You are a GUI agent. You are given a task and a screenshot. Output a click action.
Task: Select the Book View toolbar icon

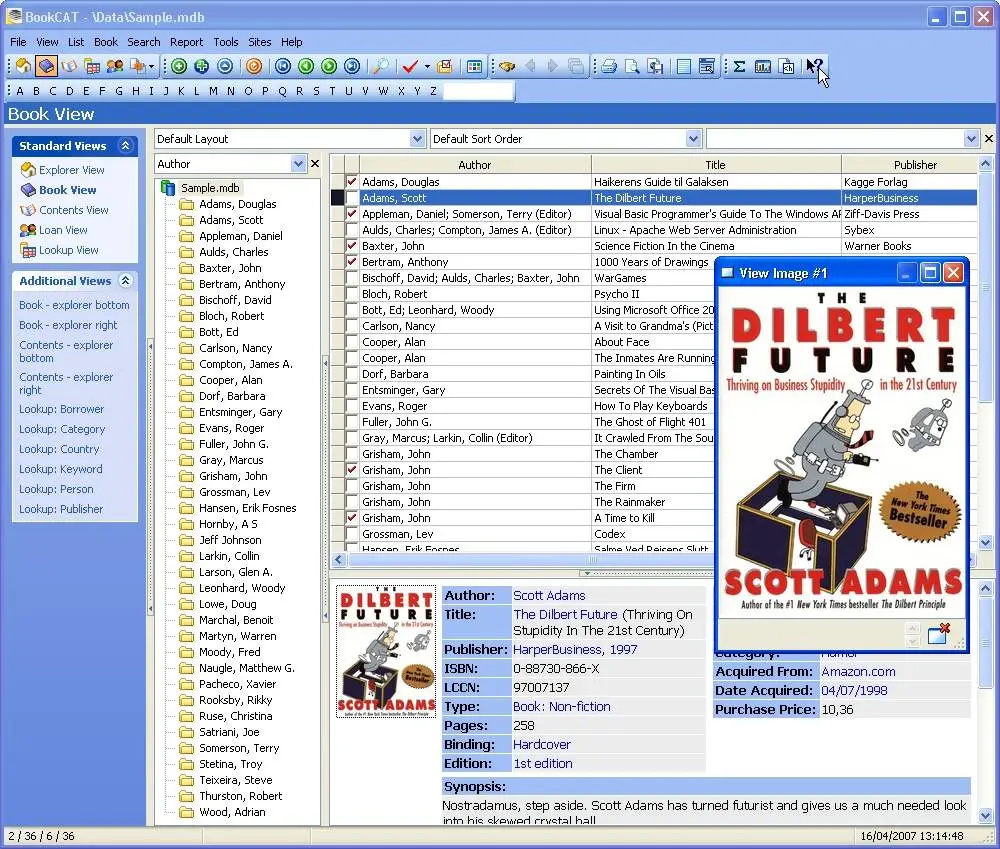pos(46,66)
